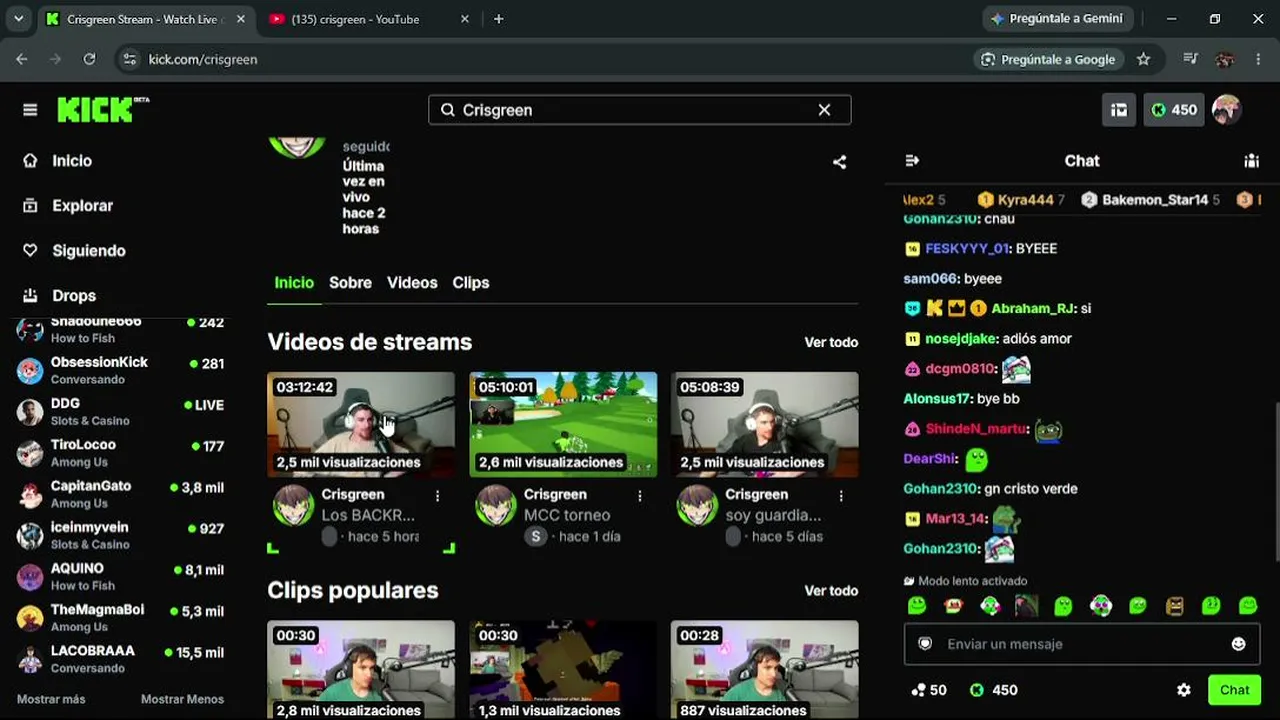The height and width of the screenshot is (720, 1280).
Task: Open the 05:08:39 stream video thumbnail
Action: coord(765,425)
